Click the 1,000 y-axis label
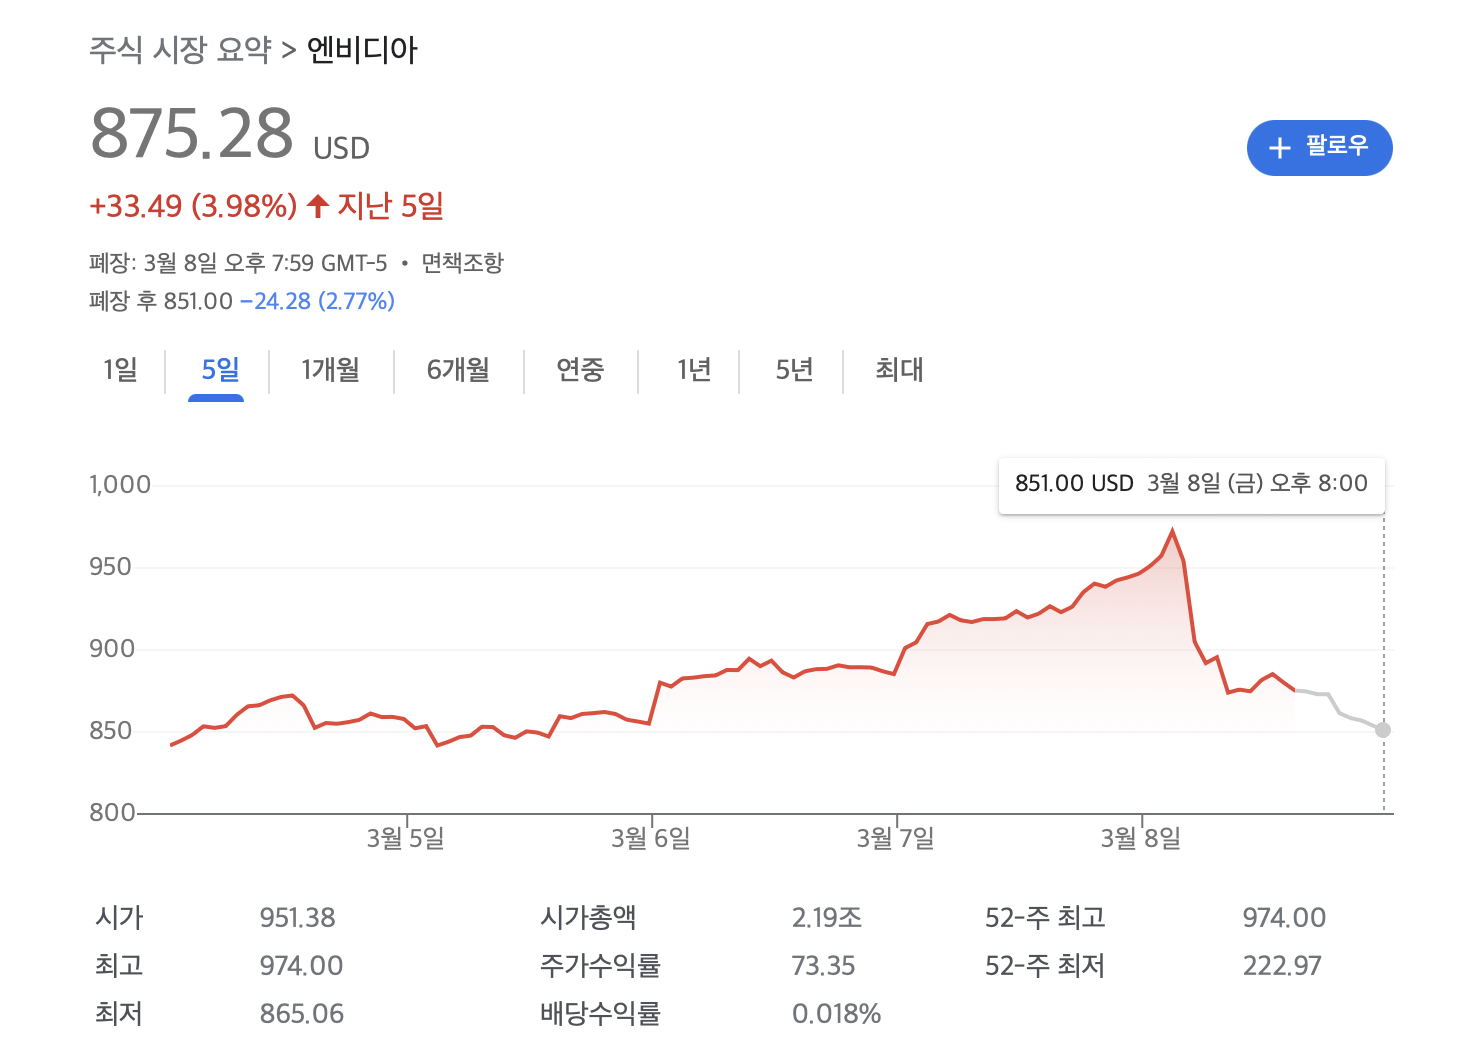 click(x=120, y=485)
